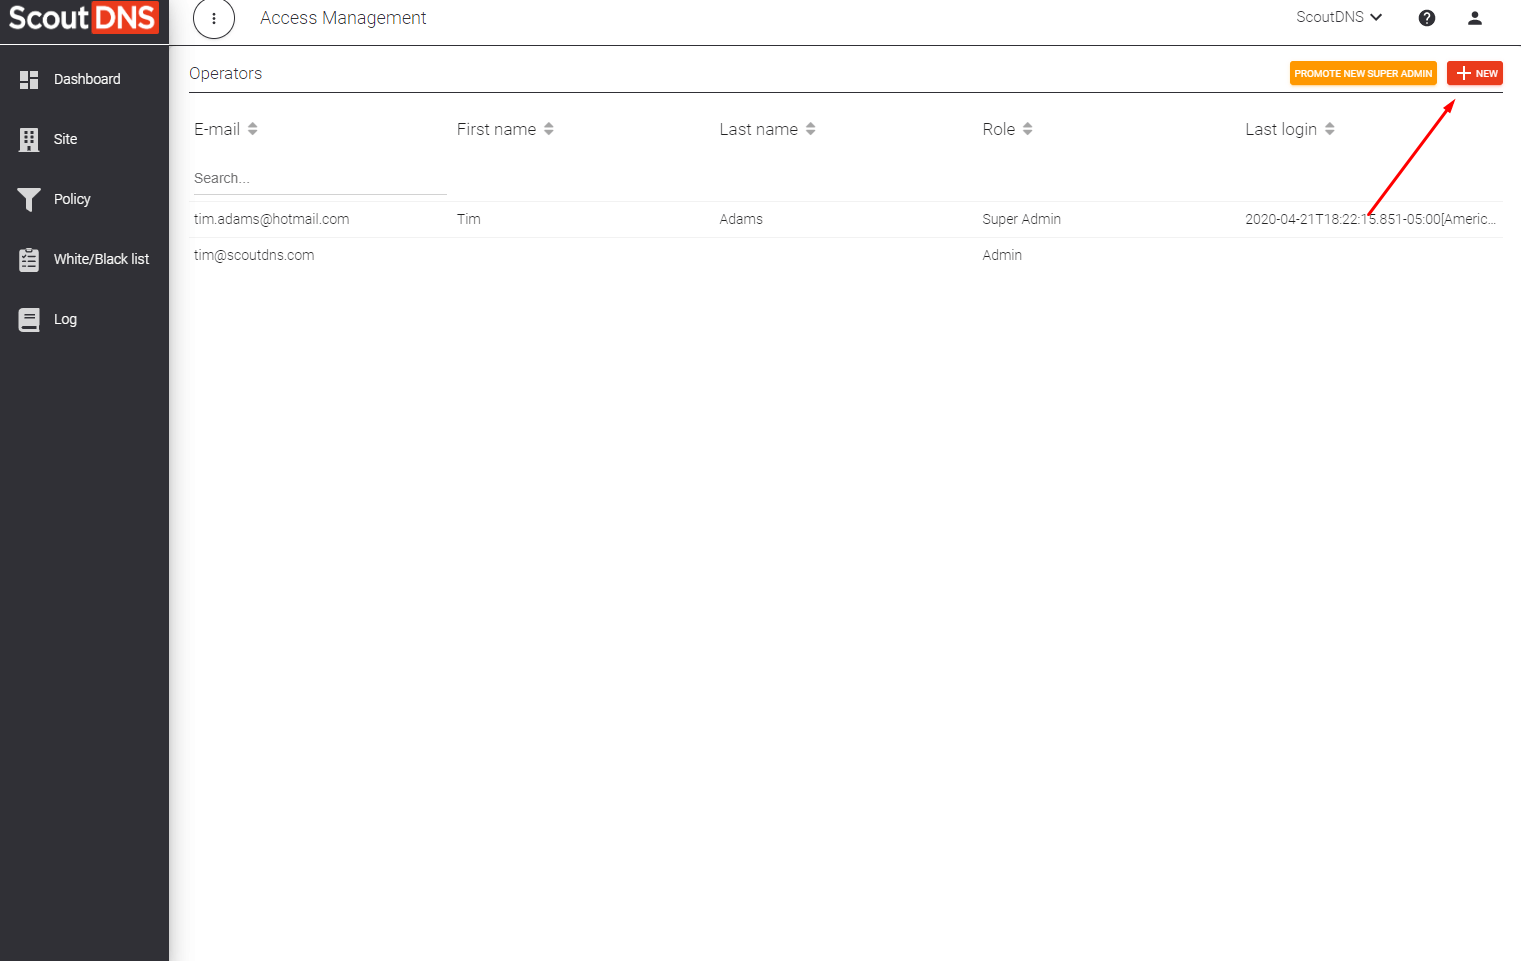1521x961 pixels.
Task: Add a new operator with NEW button
Action: (x=1475, y=73)
